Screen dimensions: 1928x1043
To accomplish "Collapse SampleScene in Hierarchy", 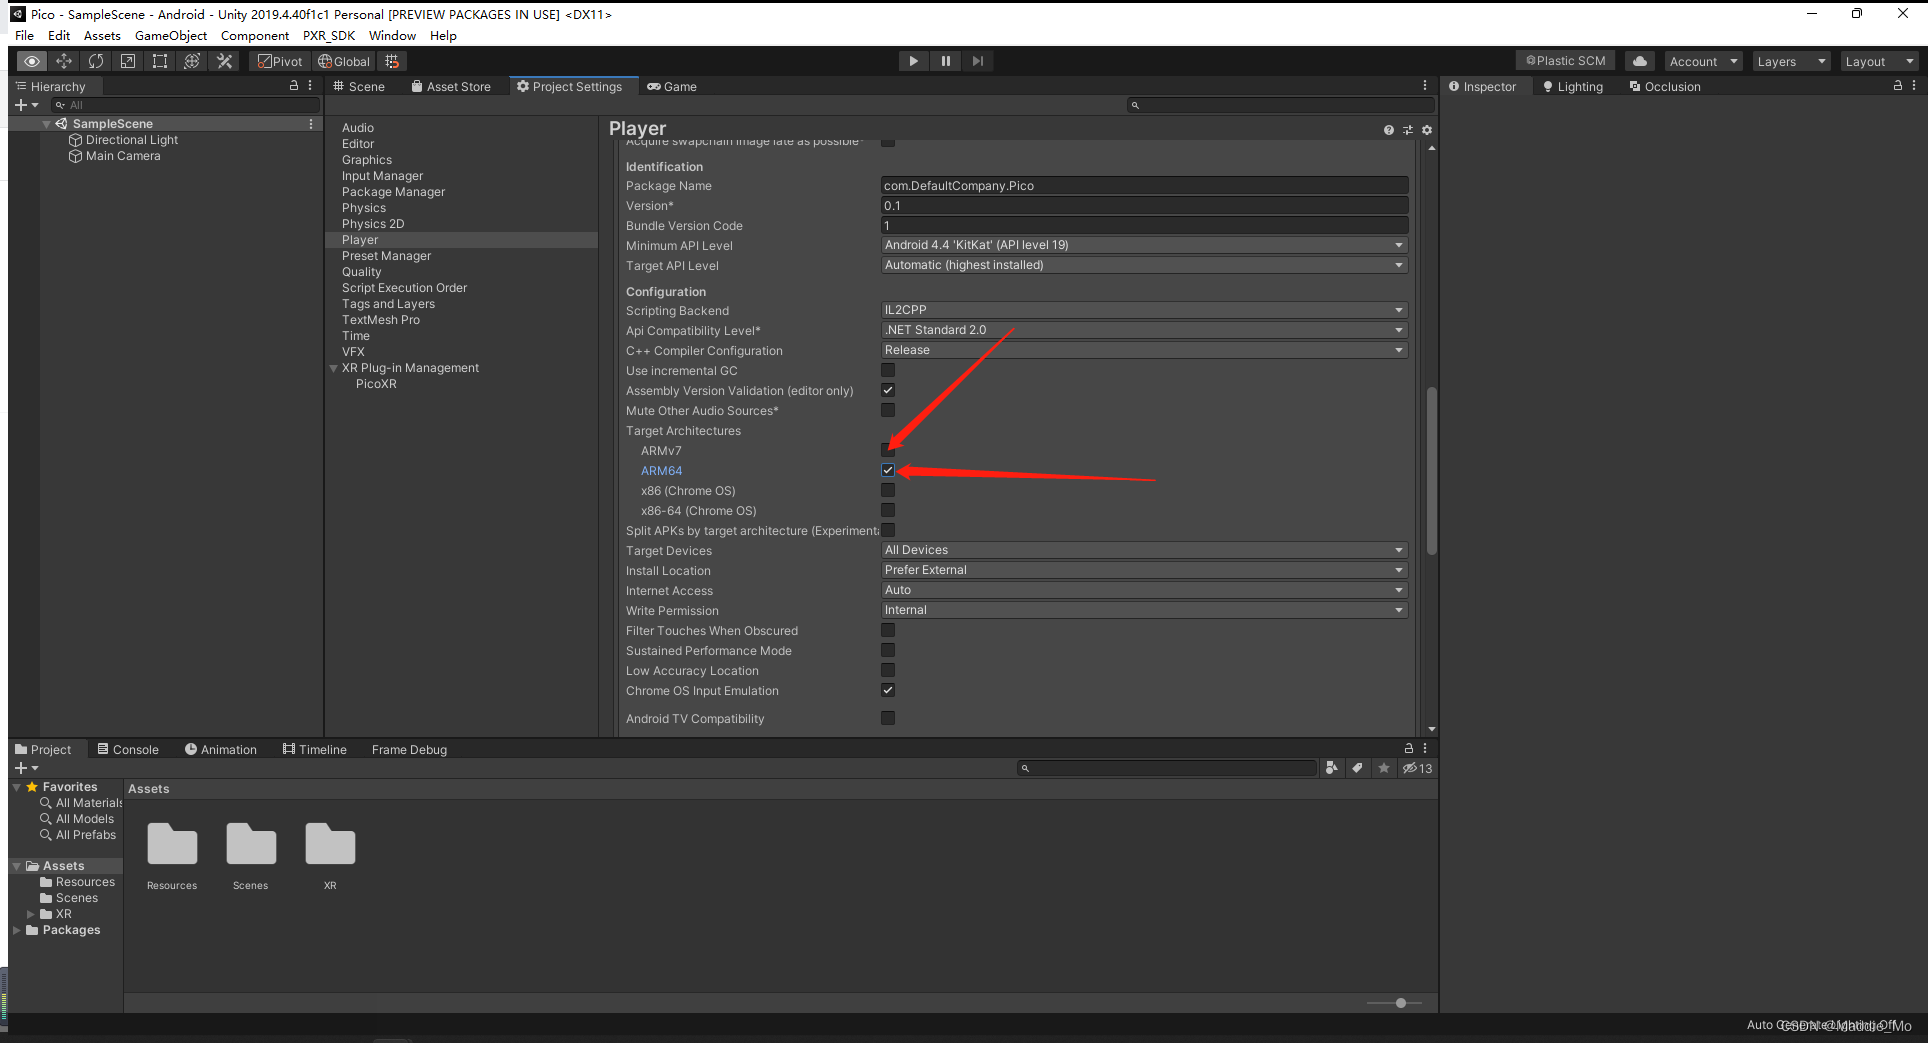I will [47, 124].
